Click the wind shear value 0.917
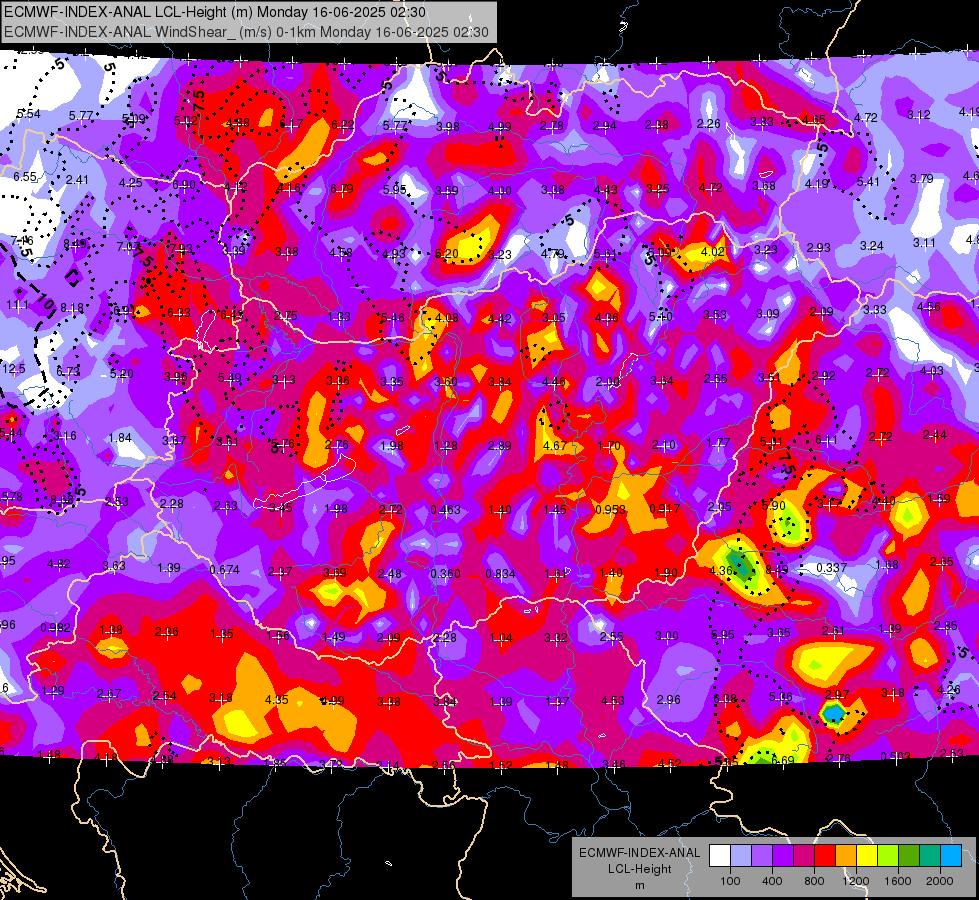The width and height of the screenshot is (979, 900). 664,508
